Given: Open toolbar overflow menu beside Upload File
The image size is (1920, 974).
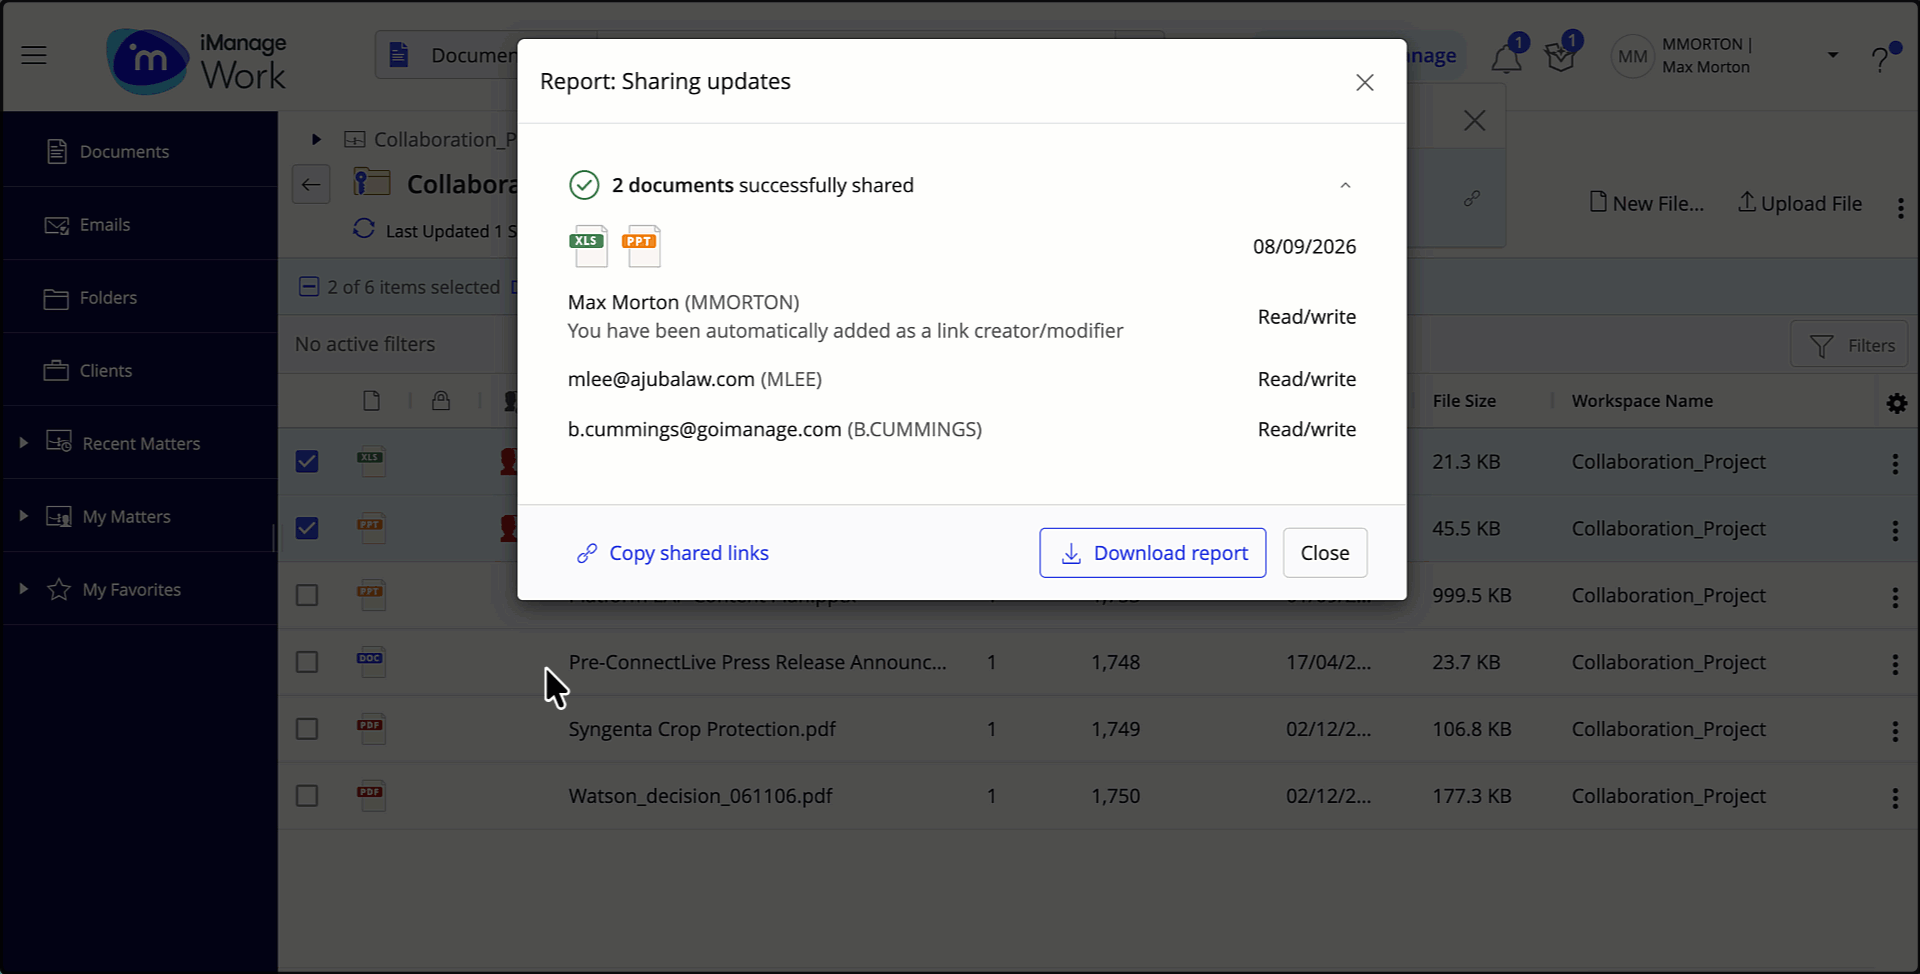Looking at the screenshot, I should (1900, 207).
